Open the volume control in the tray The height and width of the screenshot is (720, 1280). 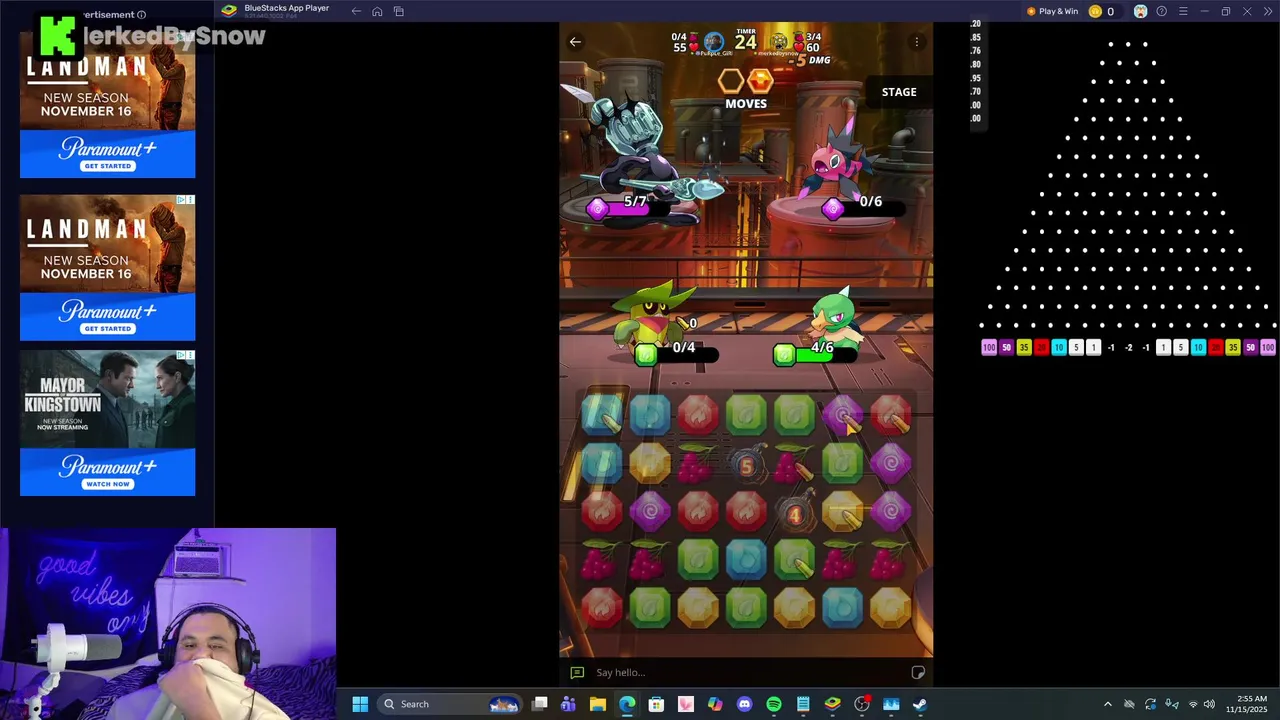(x=1209, y=704)
